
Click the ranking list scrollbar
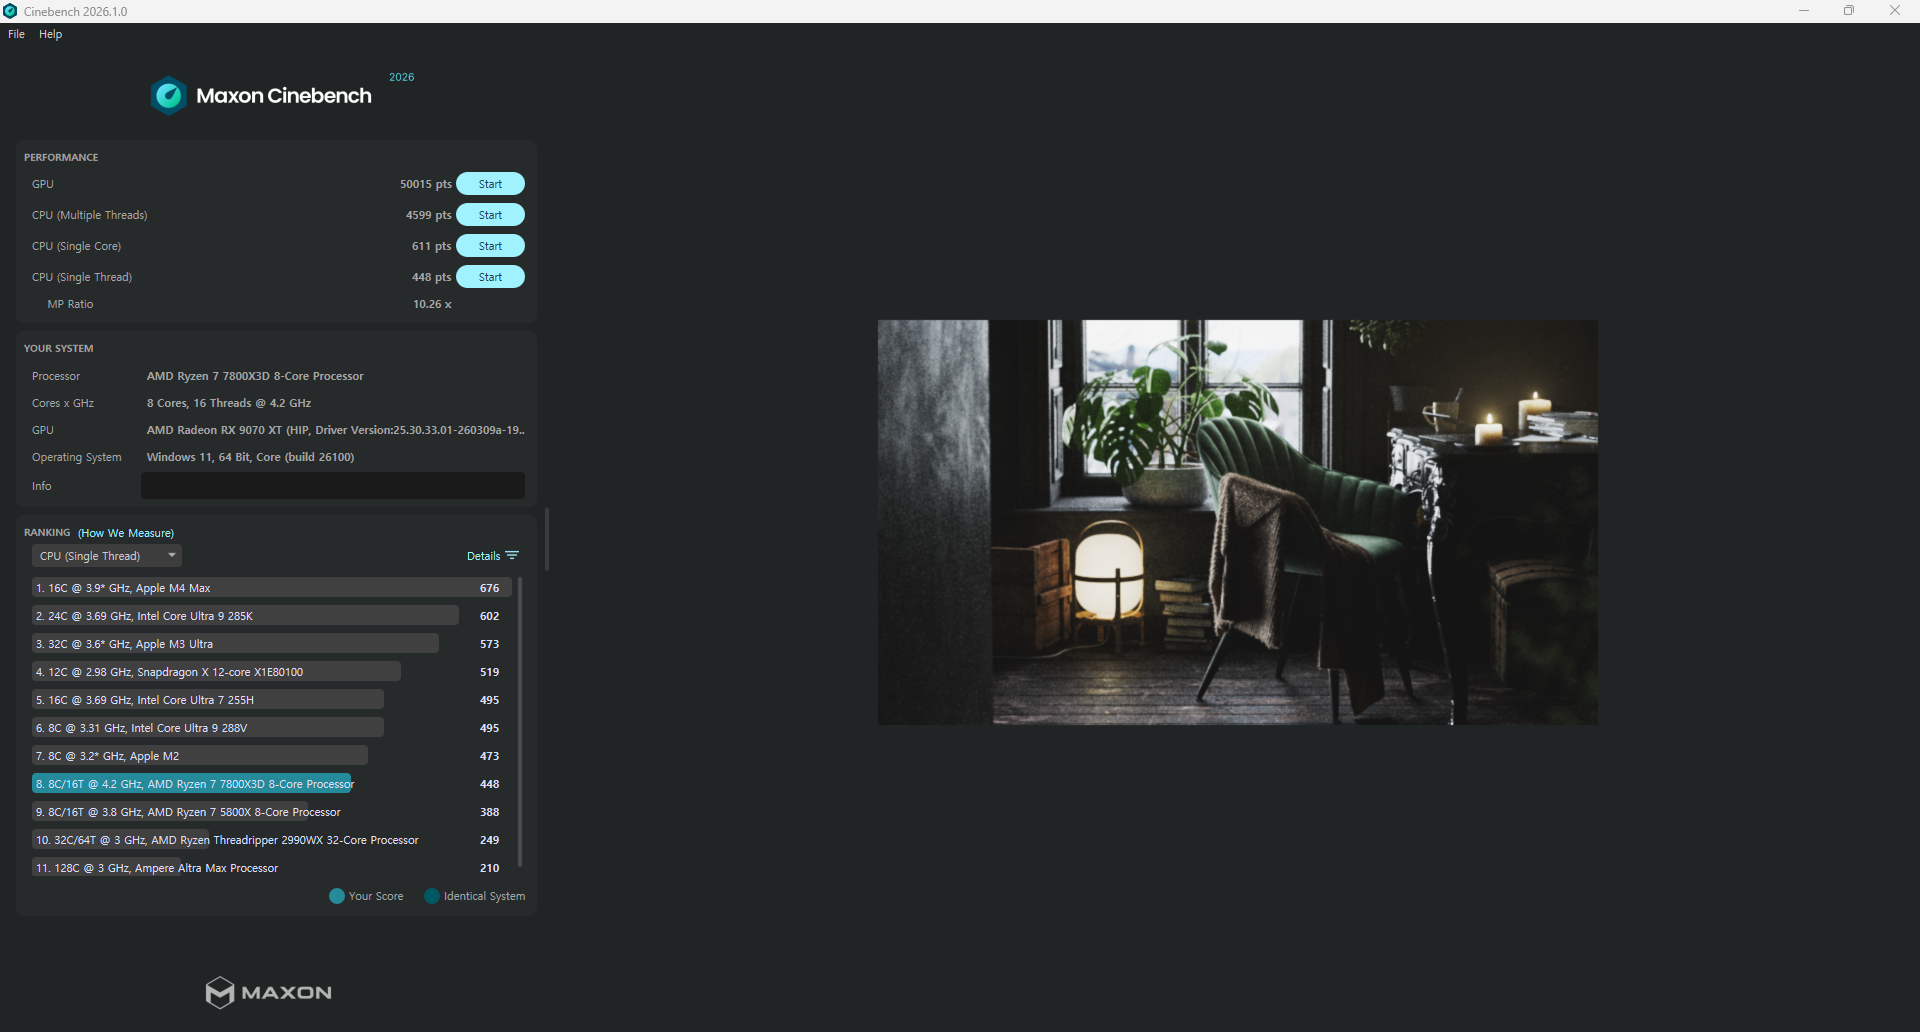tap(520, 721)
